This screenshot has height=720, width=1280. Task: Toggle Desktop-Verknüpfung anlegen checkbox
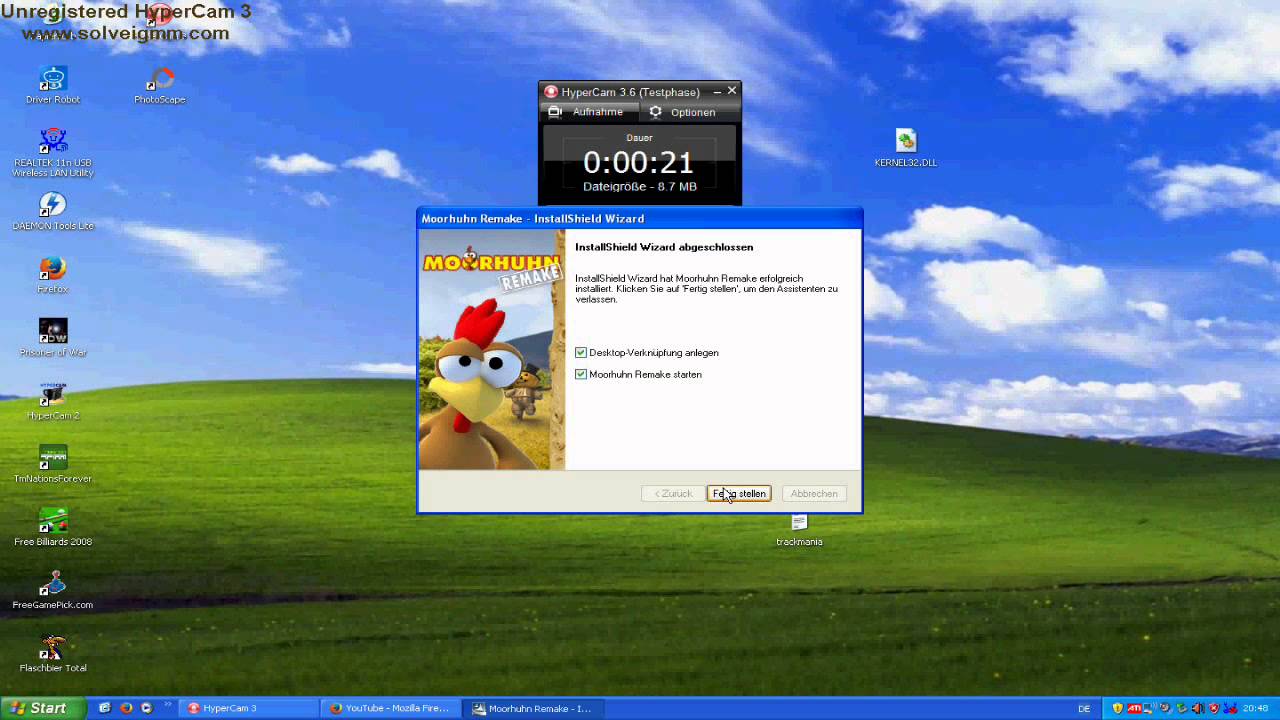[581, 353]
